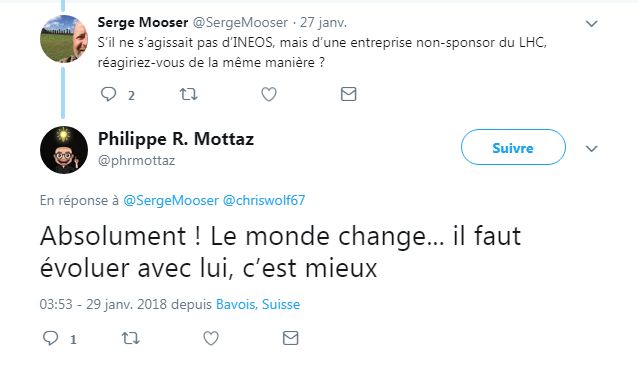Open the @phrmottaz handle

(136, 161)
